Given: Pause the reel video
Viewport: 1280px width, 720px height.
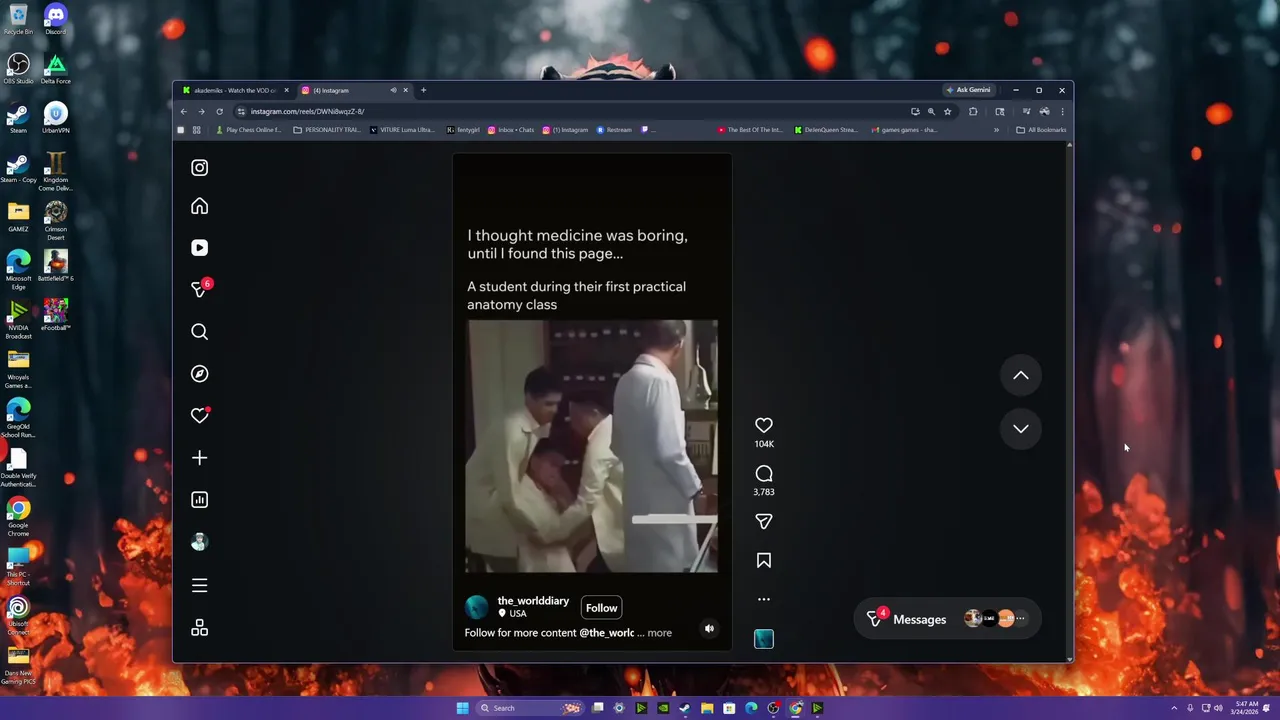Looking at the screenshot, I should click(591, 446).
